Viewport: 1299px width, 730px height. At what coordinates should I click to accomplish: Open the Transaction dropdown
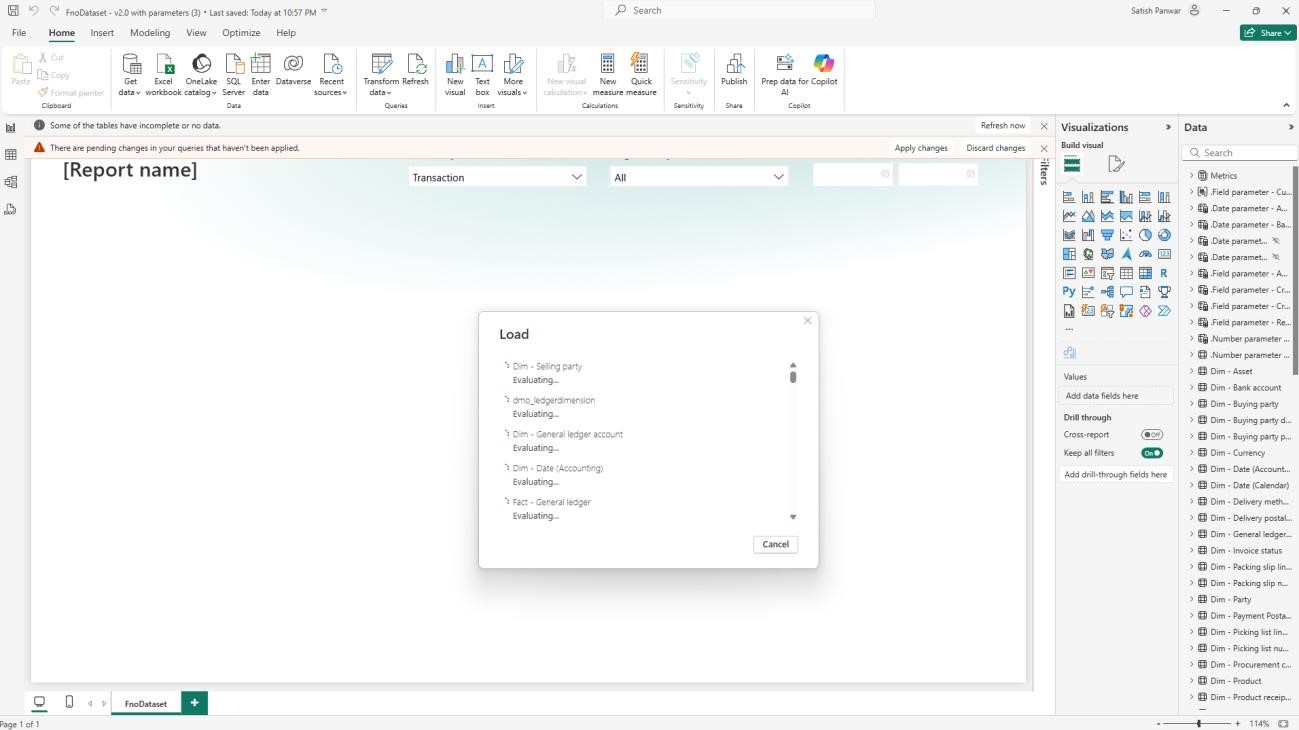pyautogui.click(x=497, y=177)
